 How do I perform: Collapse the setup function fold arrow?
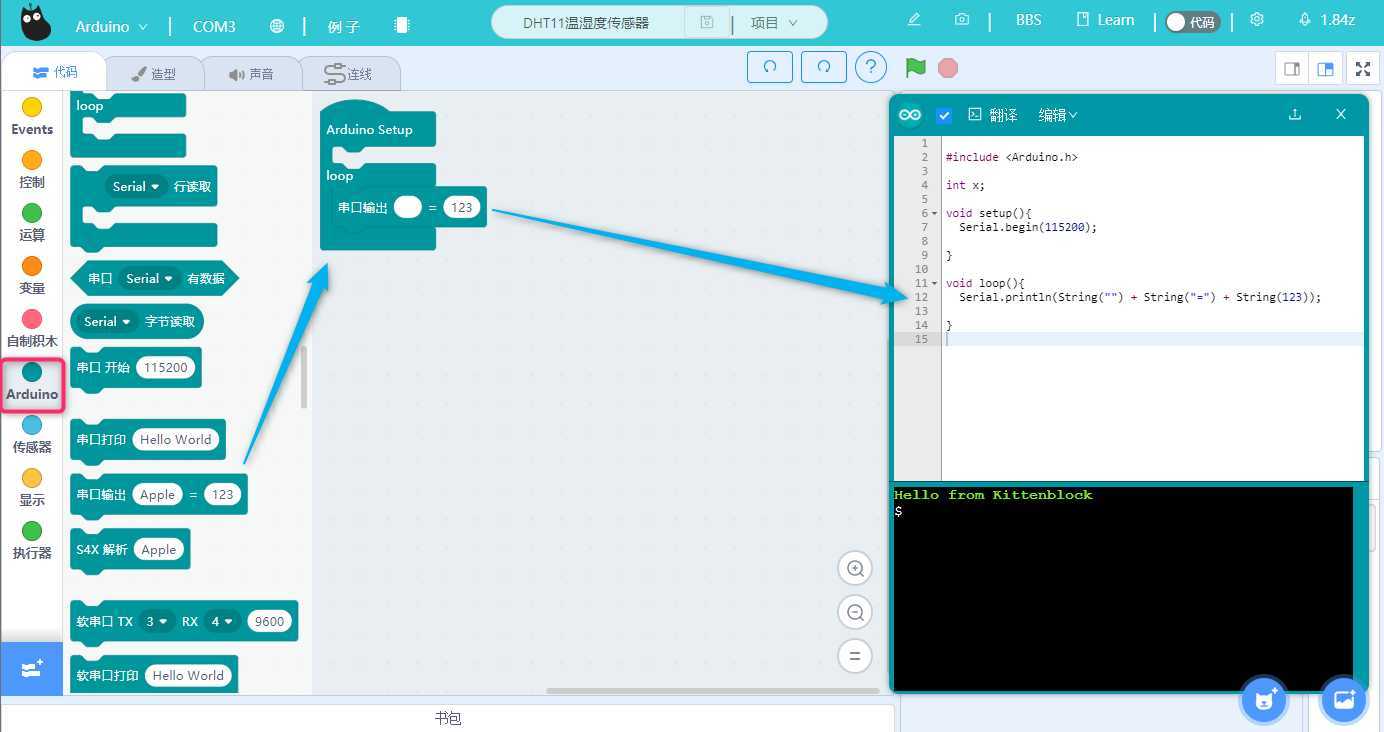934,213
